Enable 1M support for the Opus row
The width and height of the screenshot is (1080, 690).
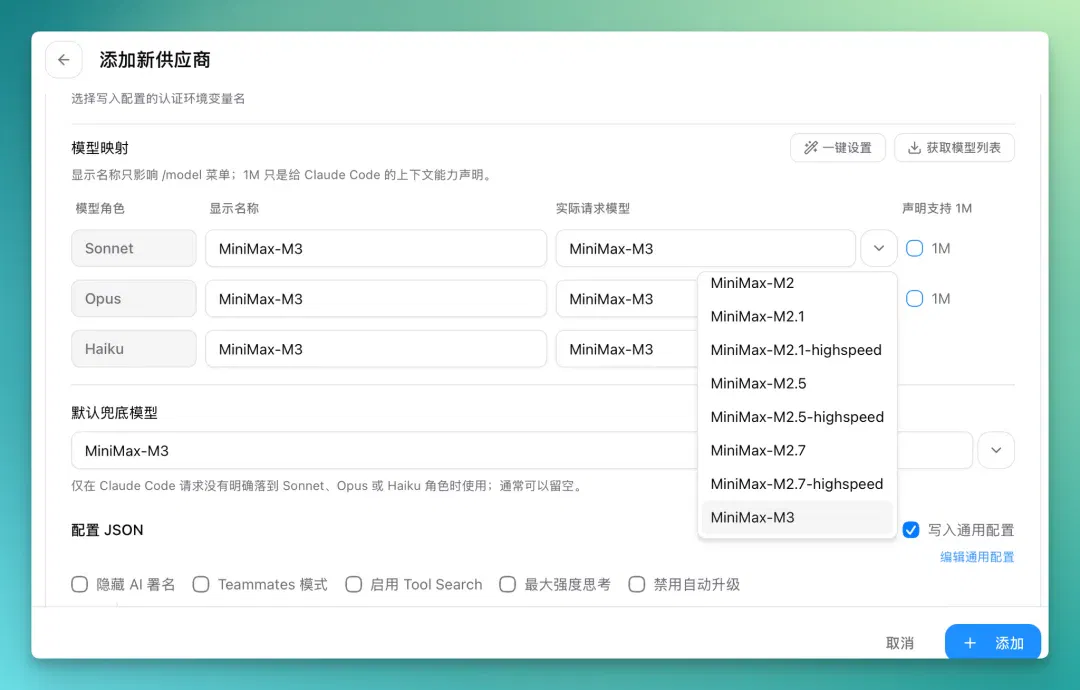915,298
